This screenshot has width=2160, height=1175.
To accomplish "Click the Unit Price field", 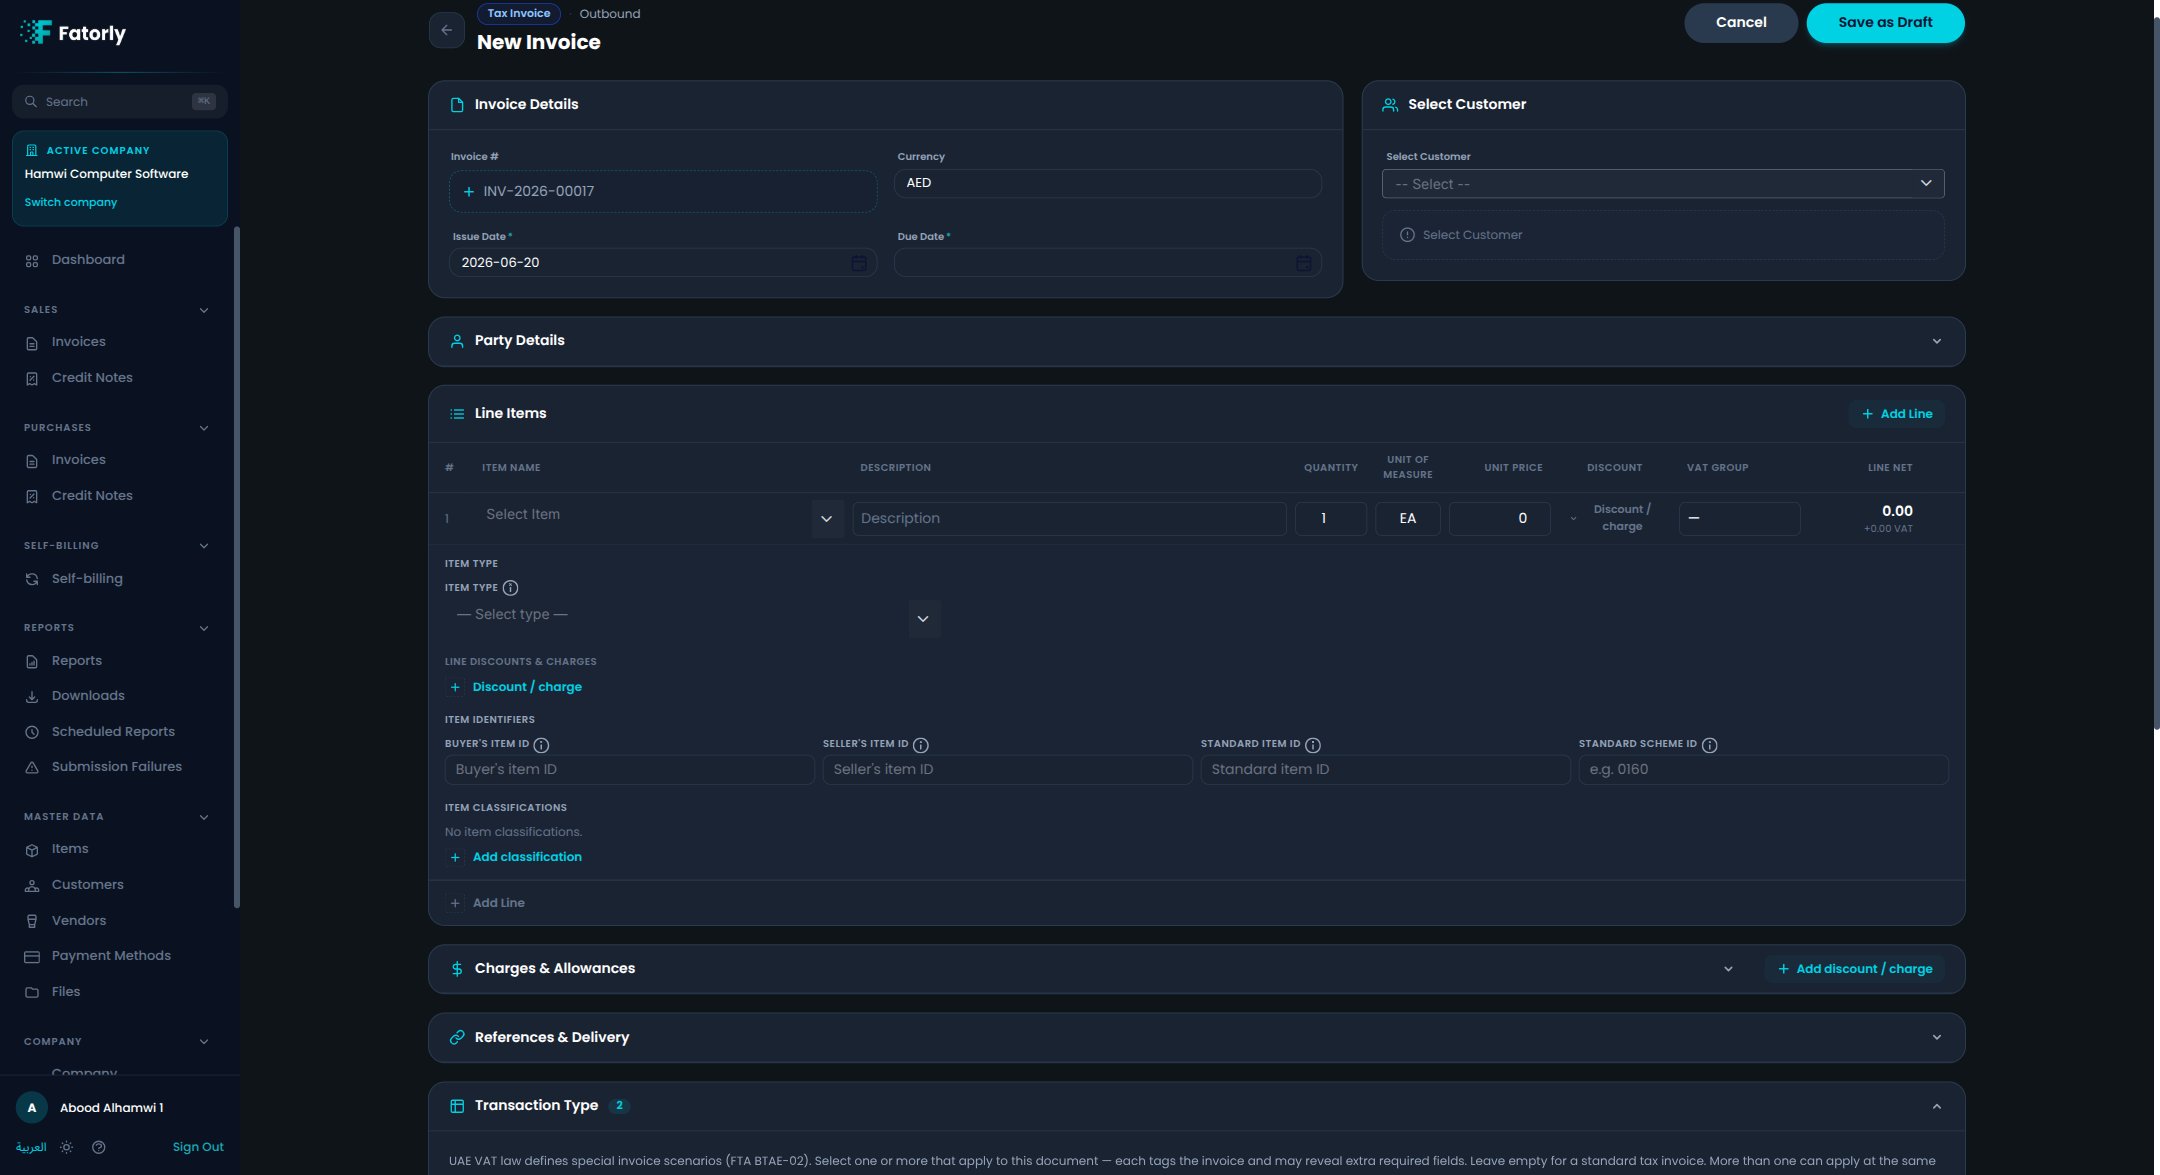I will (x=1499, y=518).
